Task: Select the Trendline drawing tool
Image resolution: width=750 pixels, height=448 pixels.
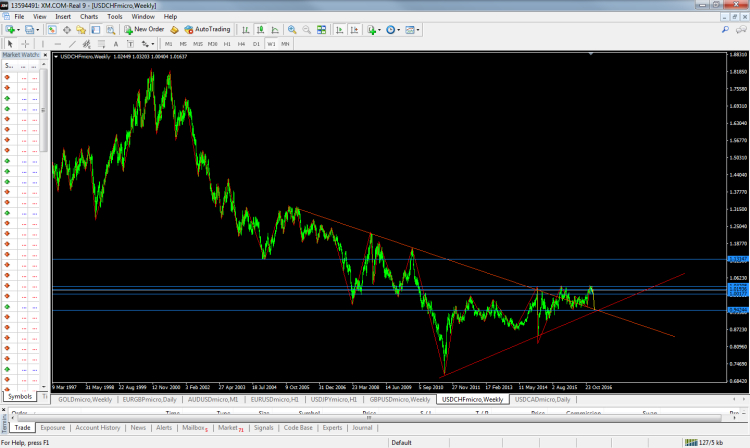Action: [72, 44]
